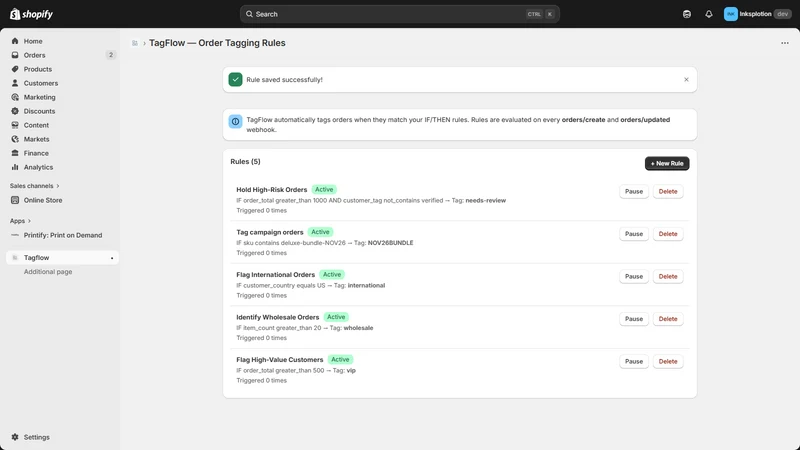Click the Content image icon
800x450 pixels.
click(15, 125)
